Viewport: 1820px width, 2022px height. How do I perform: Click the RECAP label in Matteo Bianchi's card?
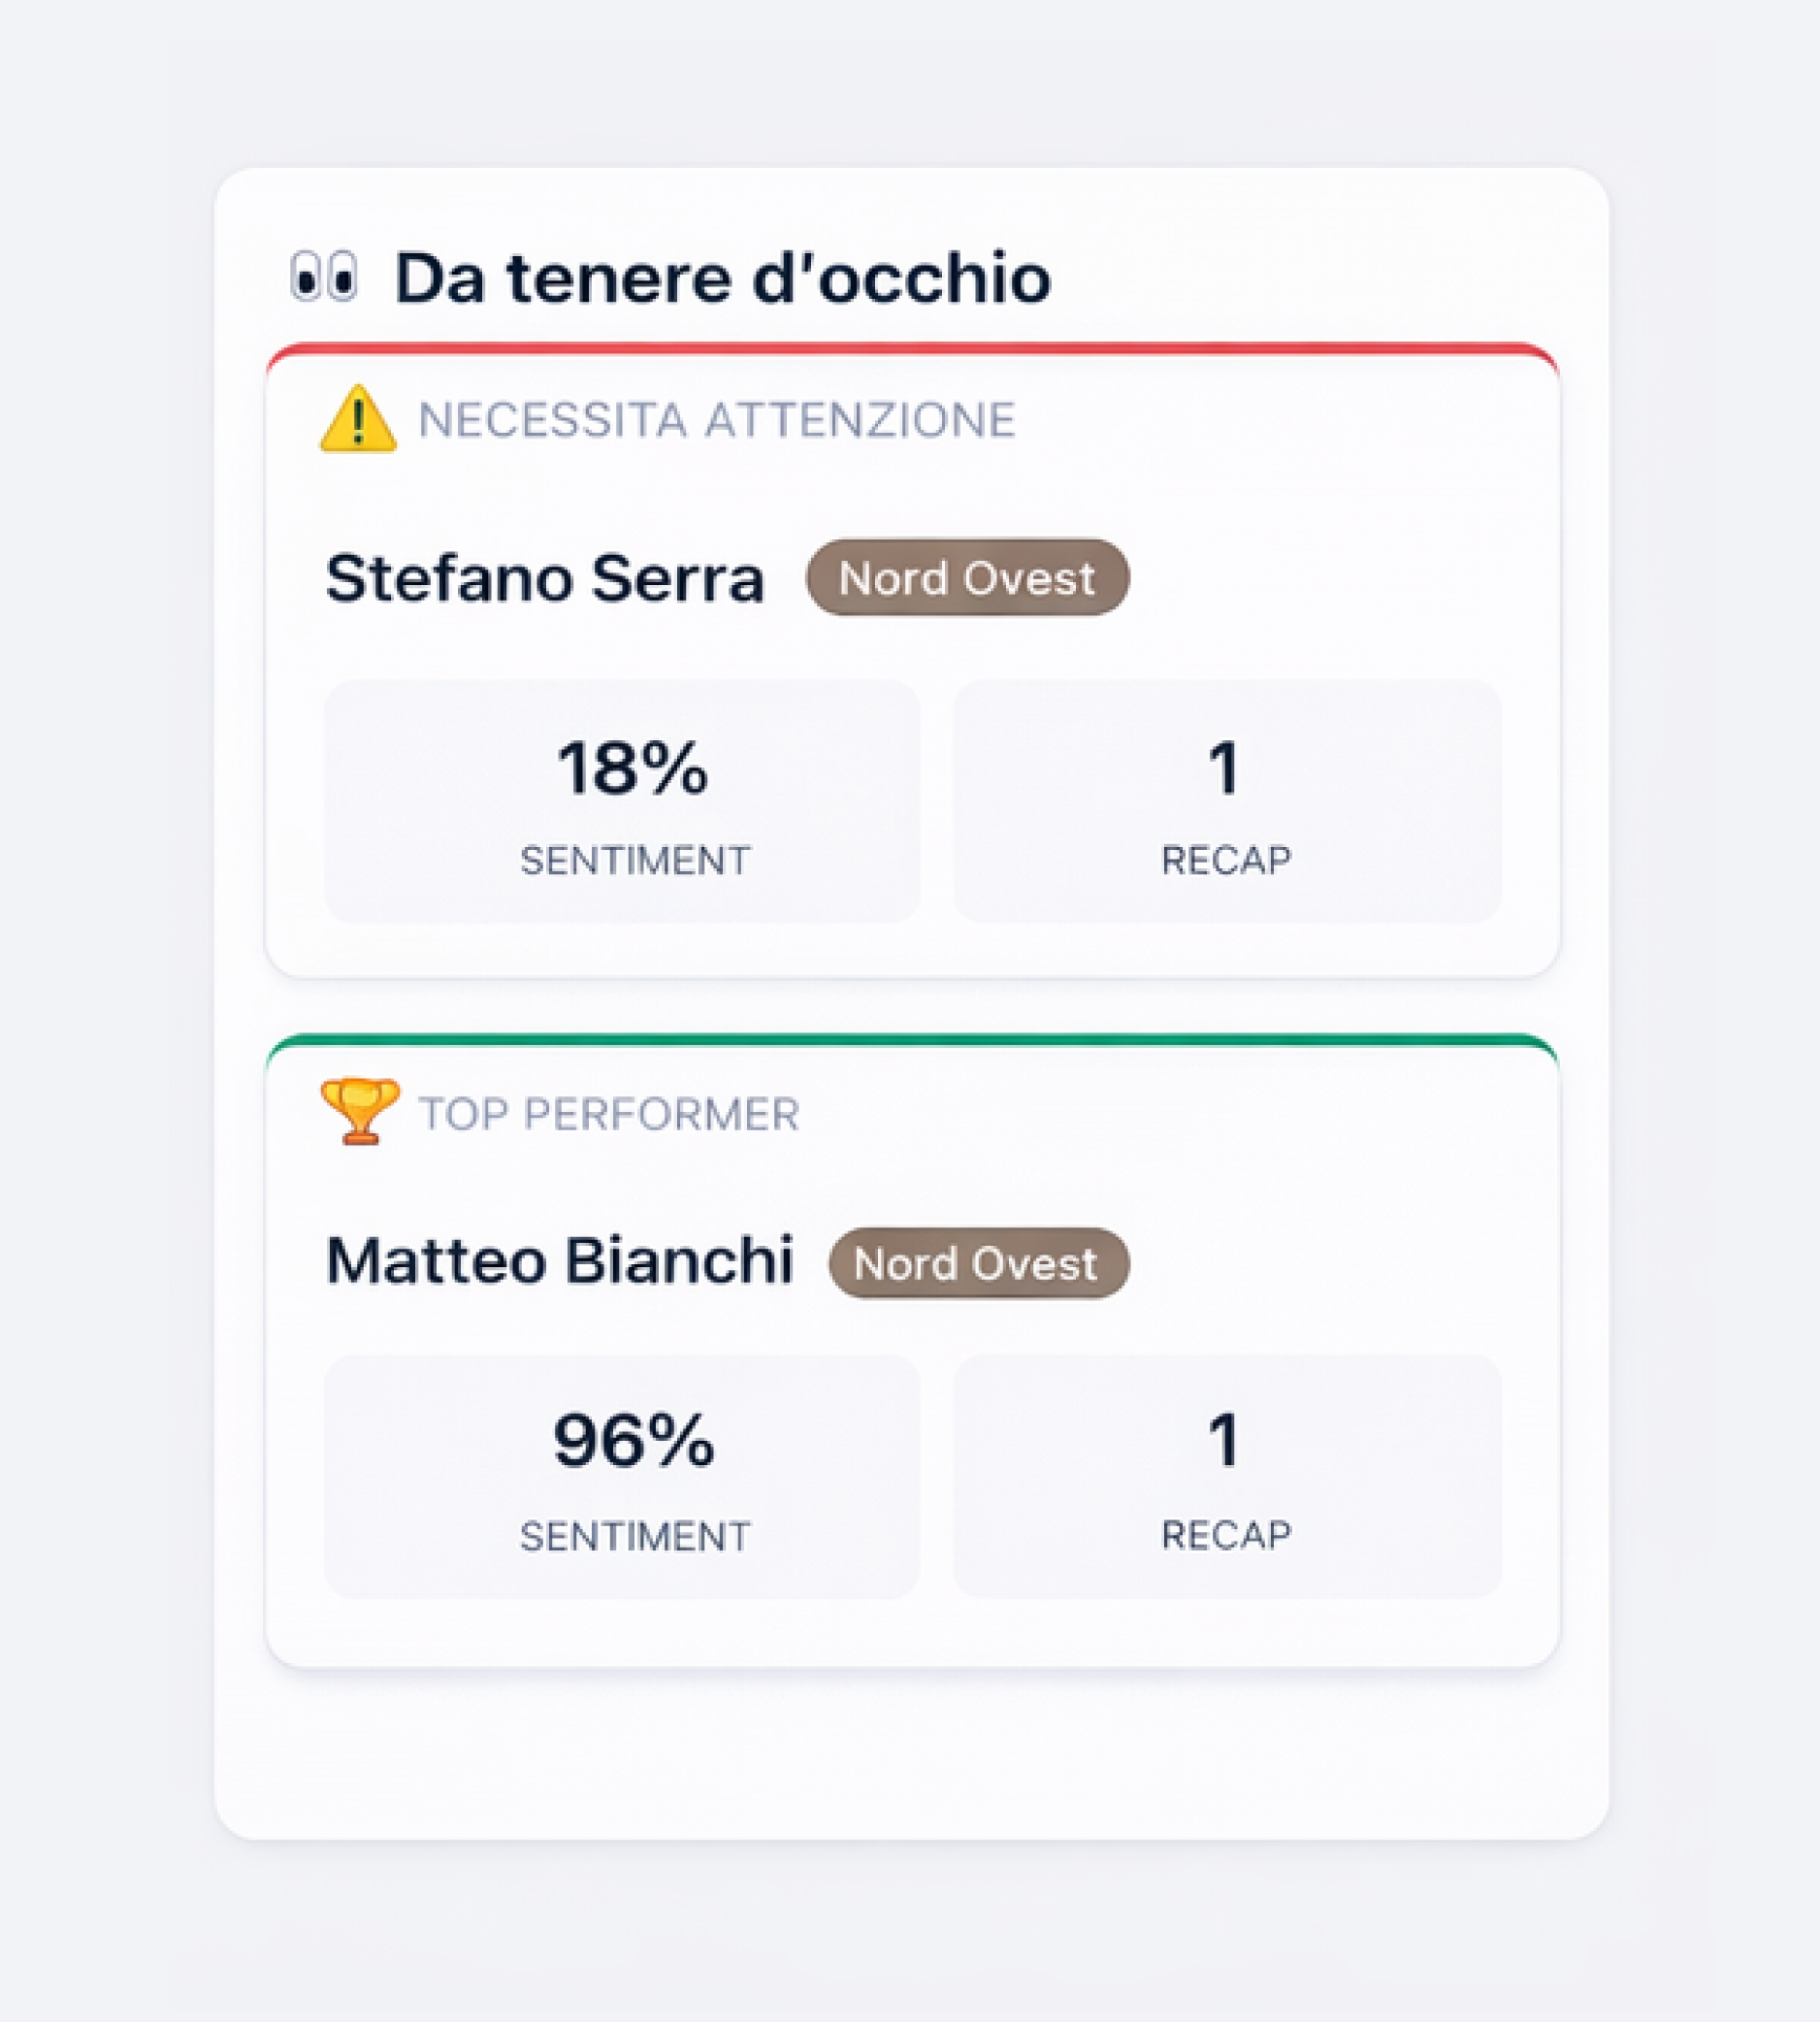point(1226,1535)
